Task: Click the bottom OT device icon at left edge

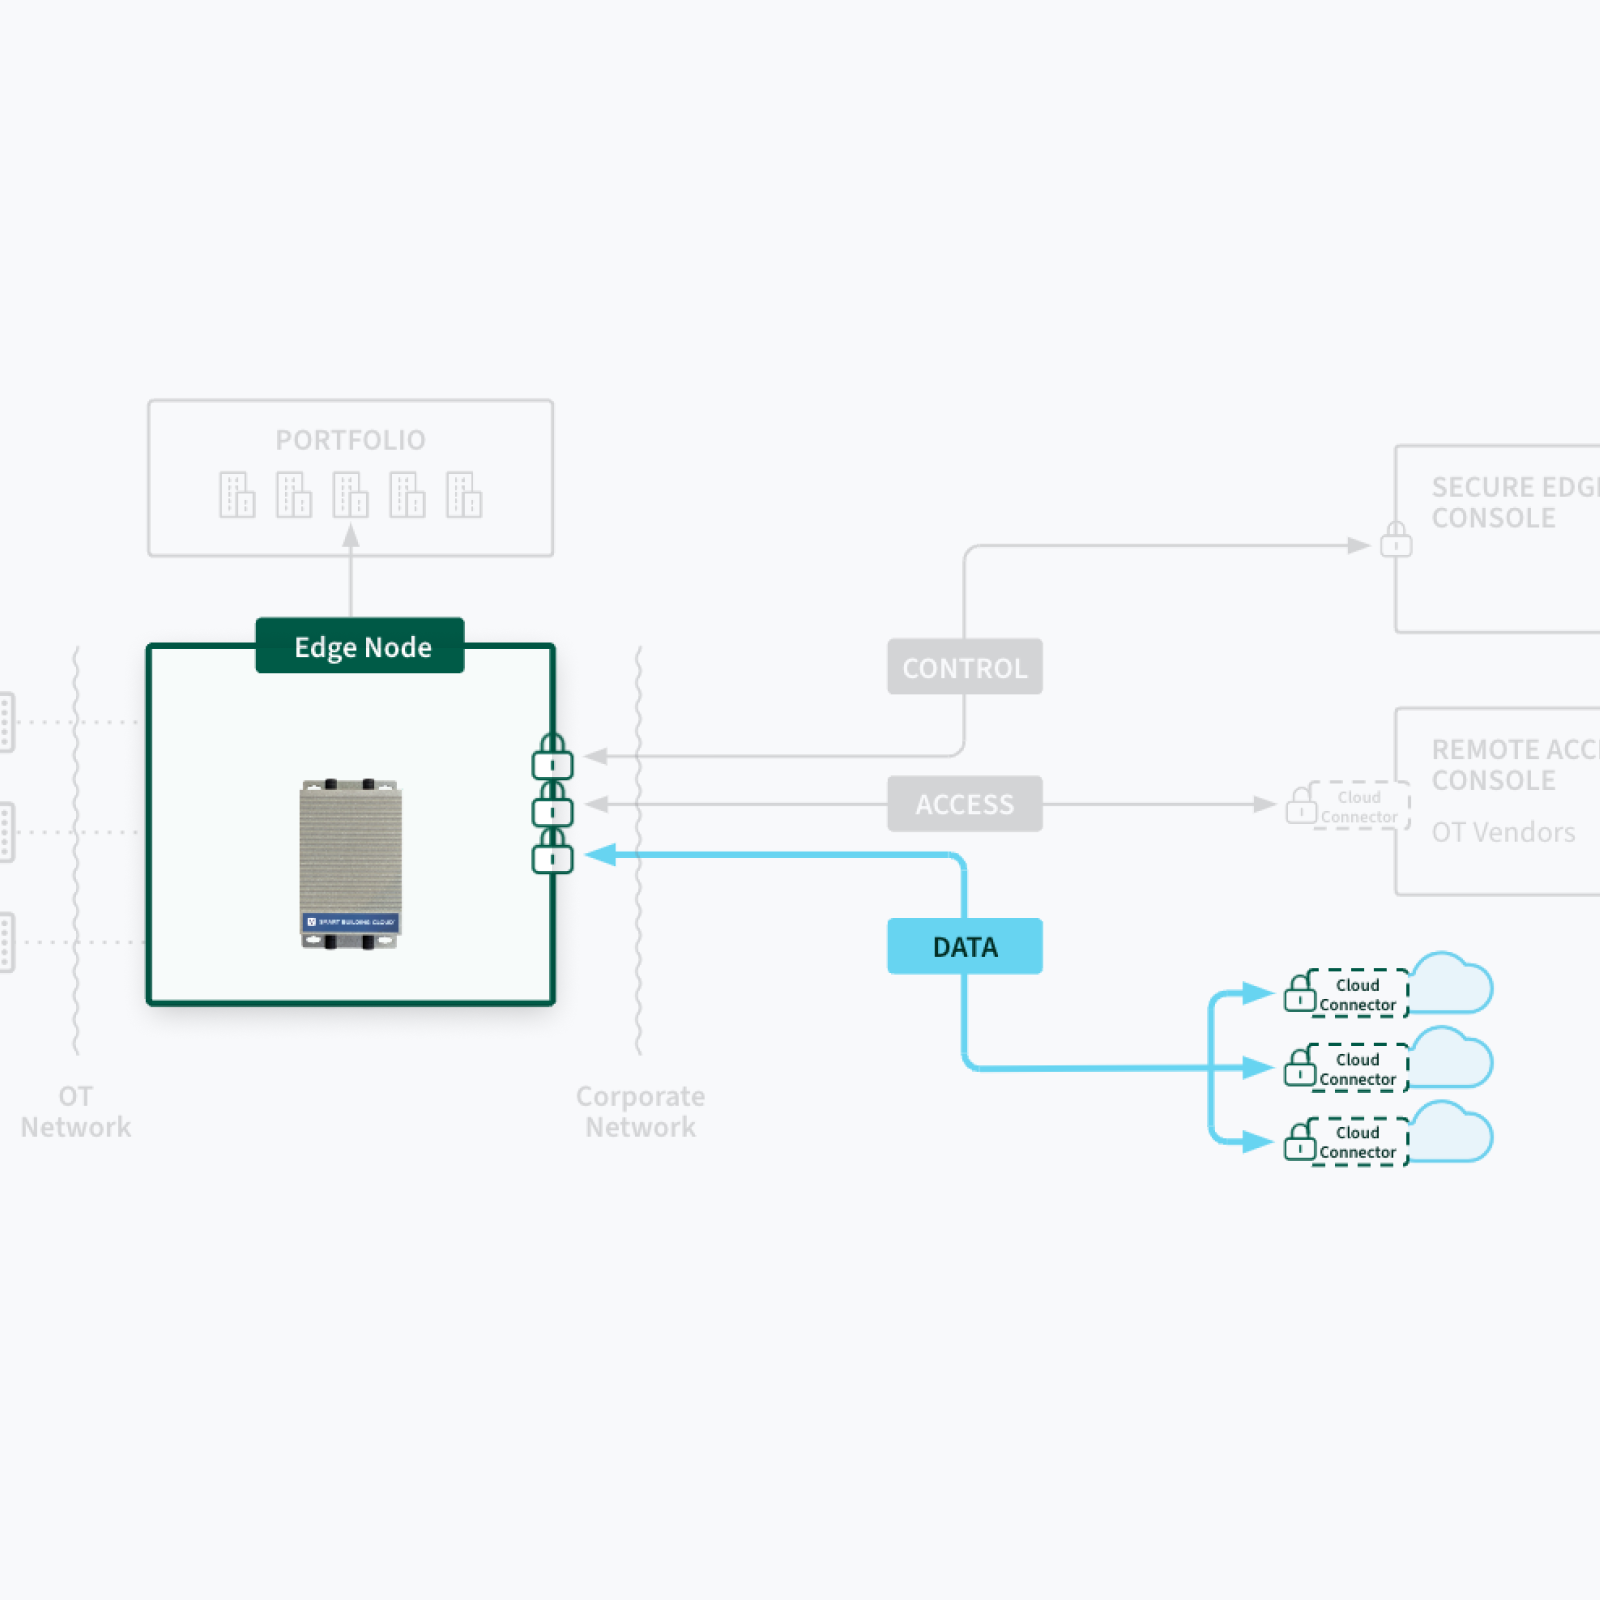Action: [7, 942]
